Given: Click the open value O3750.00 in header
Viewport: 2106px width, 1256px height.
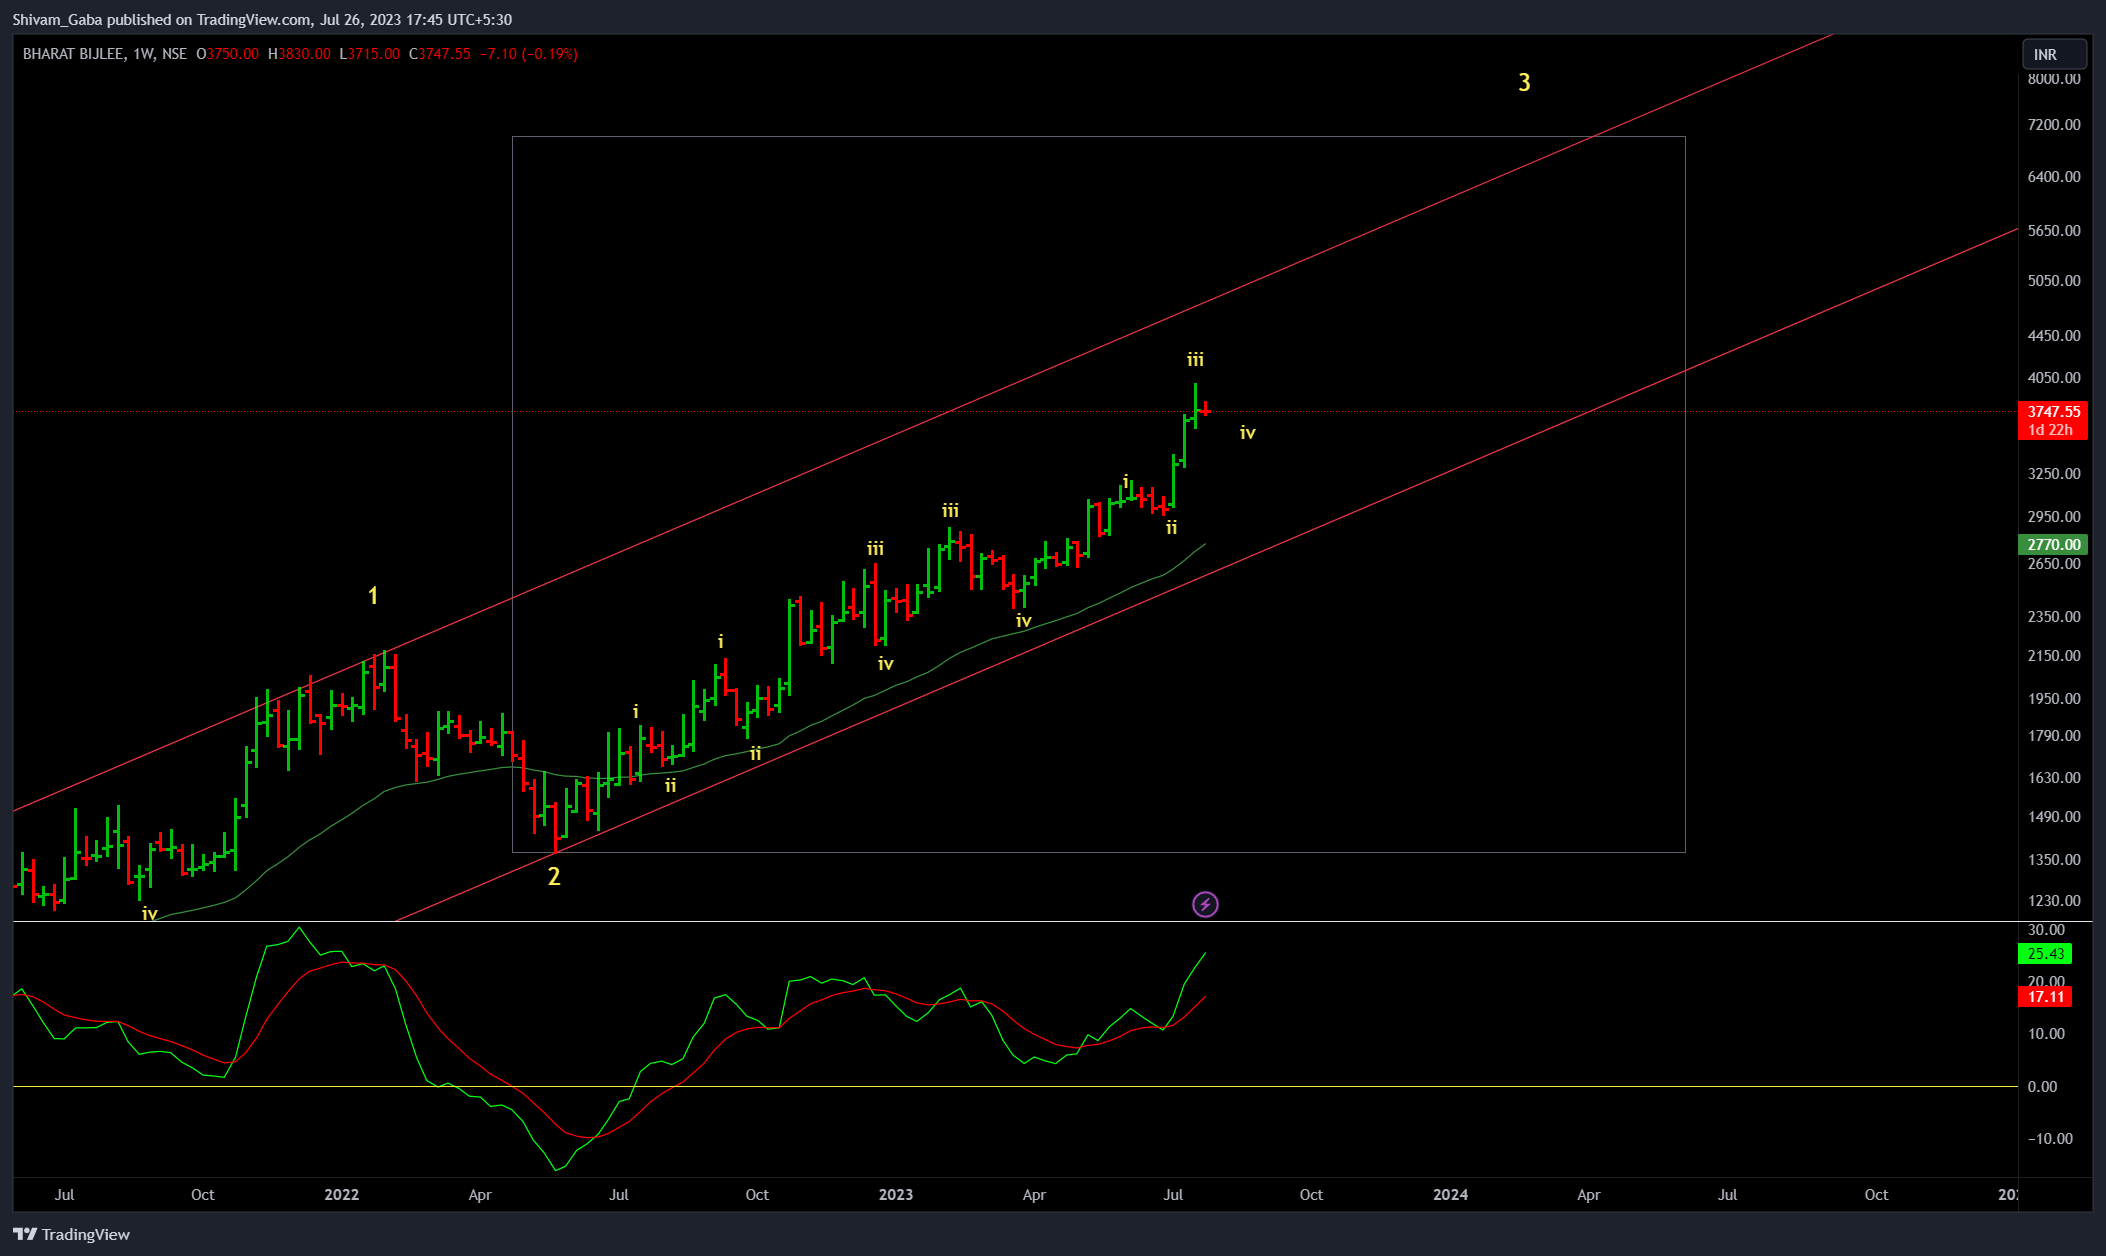Looking at the screenshot, I should pos(227,54).
